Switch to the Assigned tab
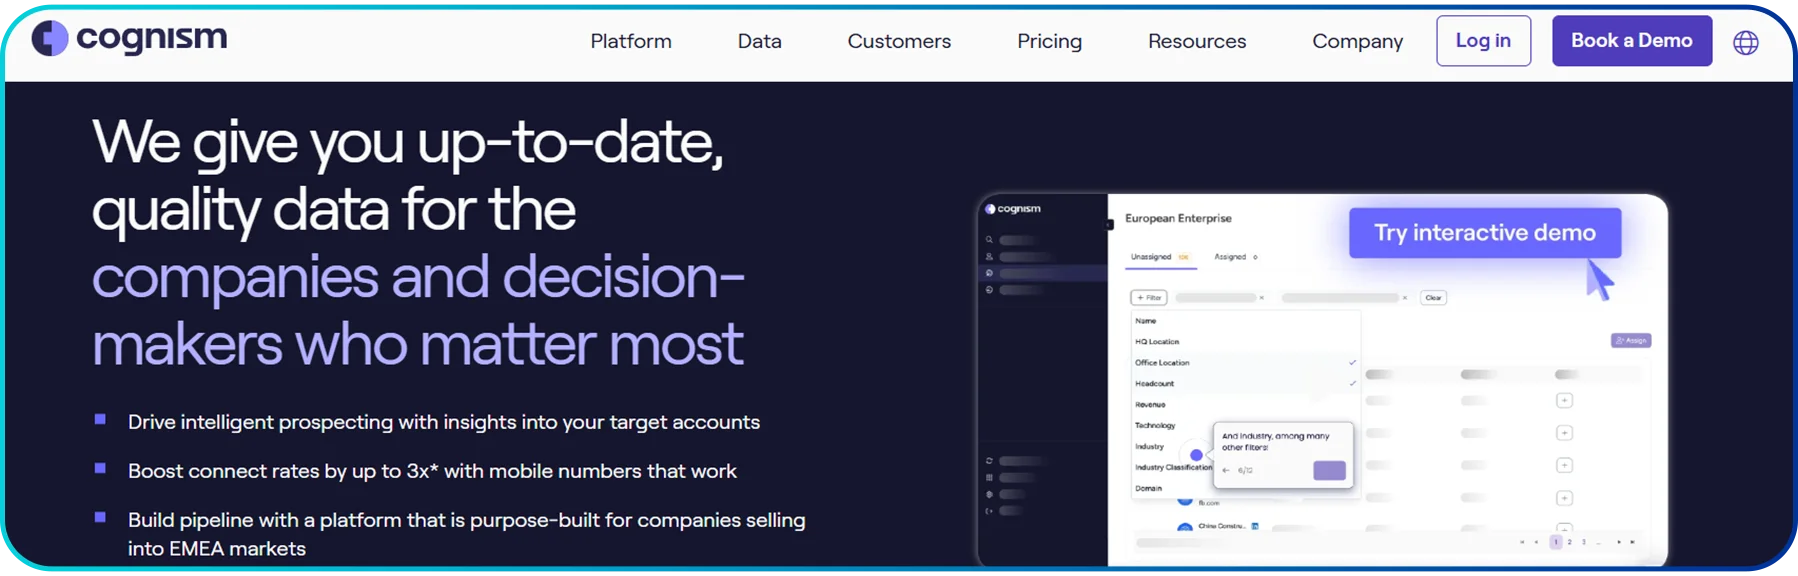 click(1230, 257)
